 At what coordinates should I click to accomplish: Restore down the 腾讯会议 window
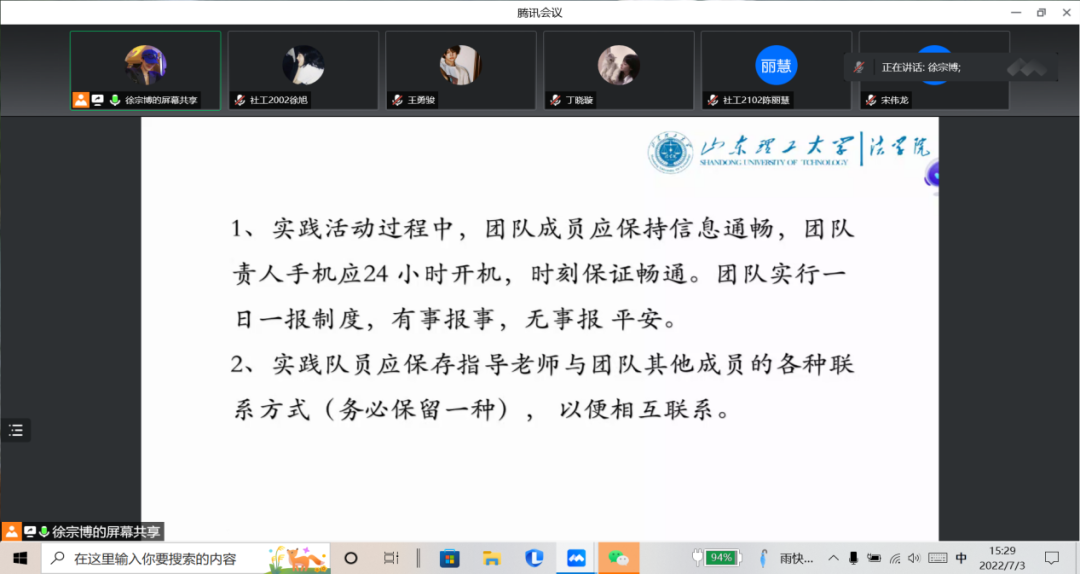pos(1041,12)
